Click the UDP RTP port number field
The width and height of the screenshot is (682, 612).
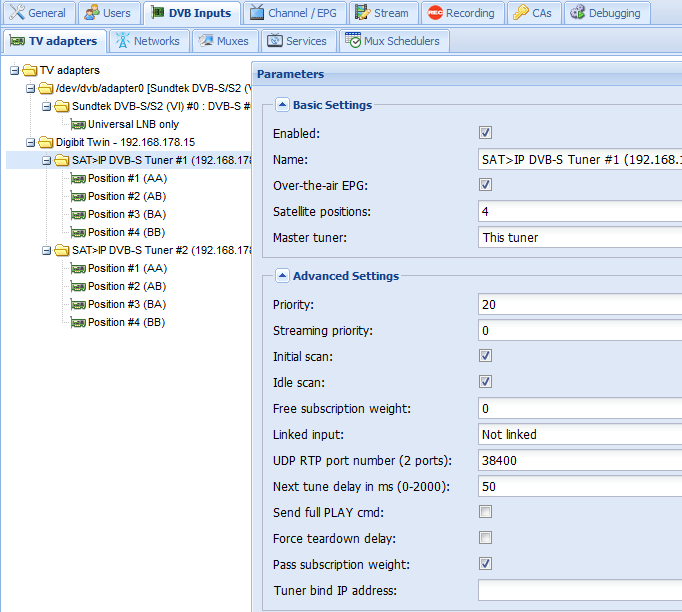coord(580,461)
